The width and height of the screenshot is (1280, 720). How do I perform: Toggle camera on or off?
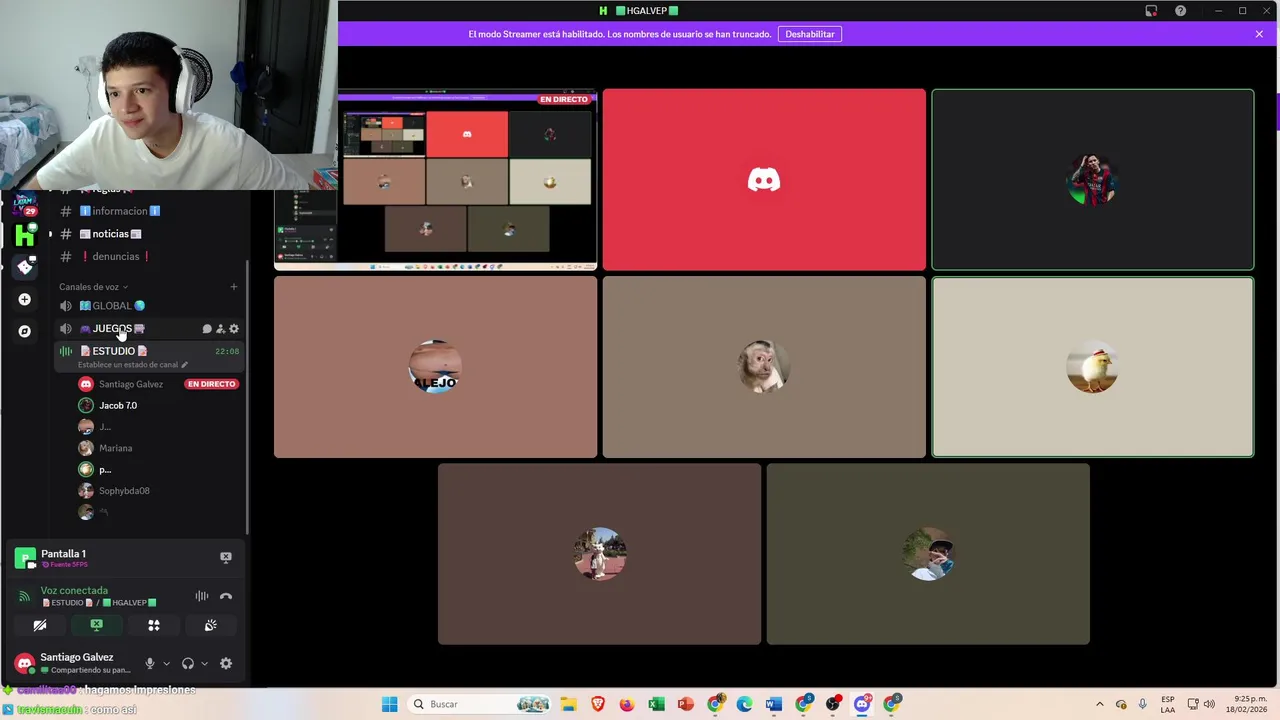[x=40, y=625]
